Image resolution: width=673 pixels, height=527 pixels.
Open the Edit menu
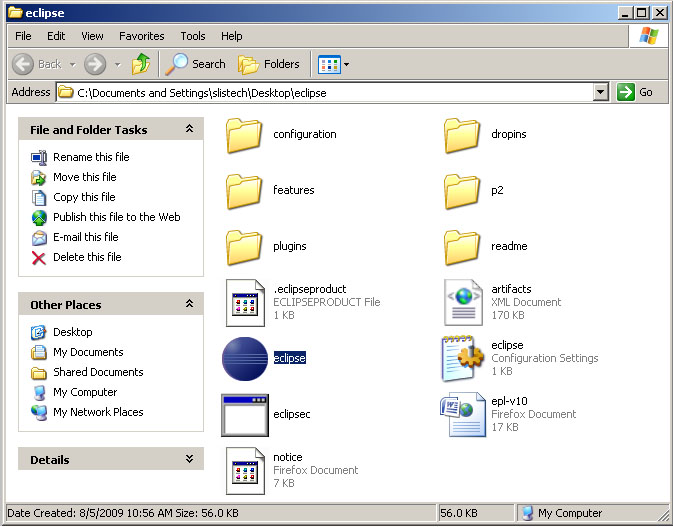(x=56, y=36)
